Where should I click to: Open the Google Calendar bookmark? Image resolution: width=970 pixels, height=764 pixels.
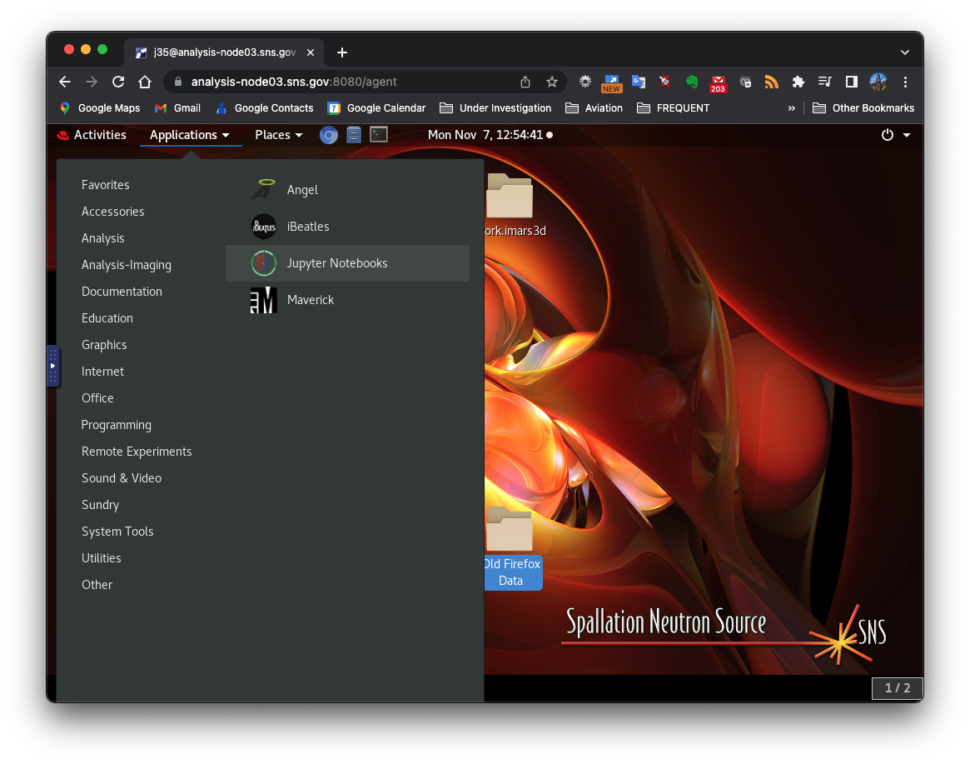coord(376,108)
